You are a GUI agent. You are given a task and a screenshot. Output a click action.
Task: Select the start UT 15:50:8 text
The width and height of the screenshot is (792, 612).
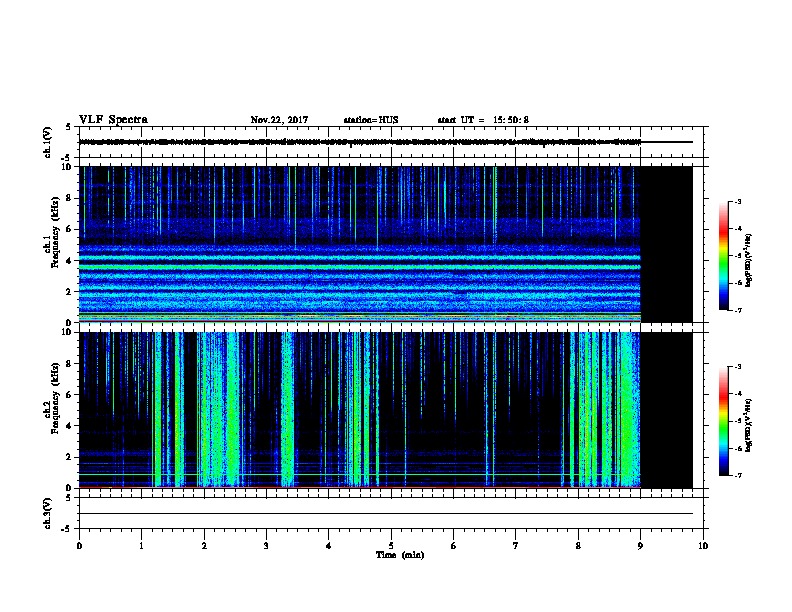point(483,120)
